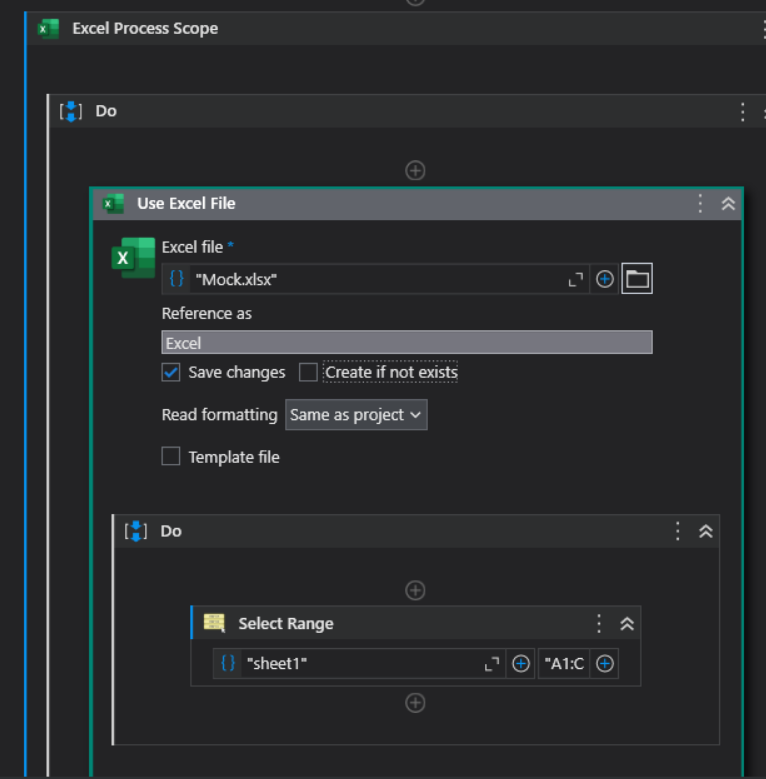Viewport: 766px width, 779px height.
Task: Select the Select Range title text
Action: (x=286, y=623)
